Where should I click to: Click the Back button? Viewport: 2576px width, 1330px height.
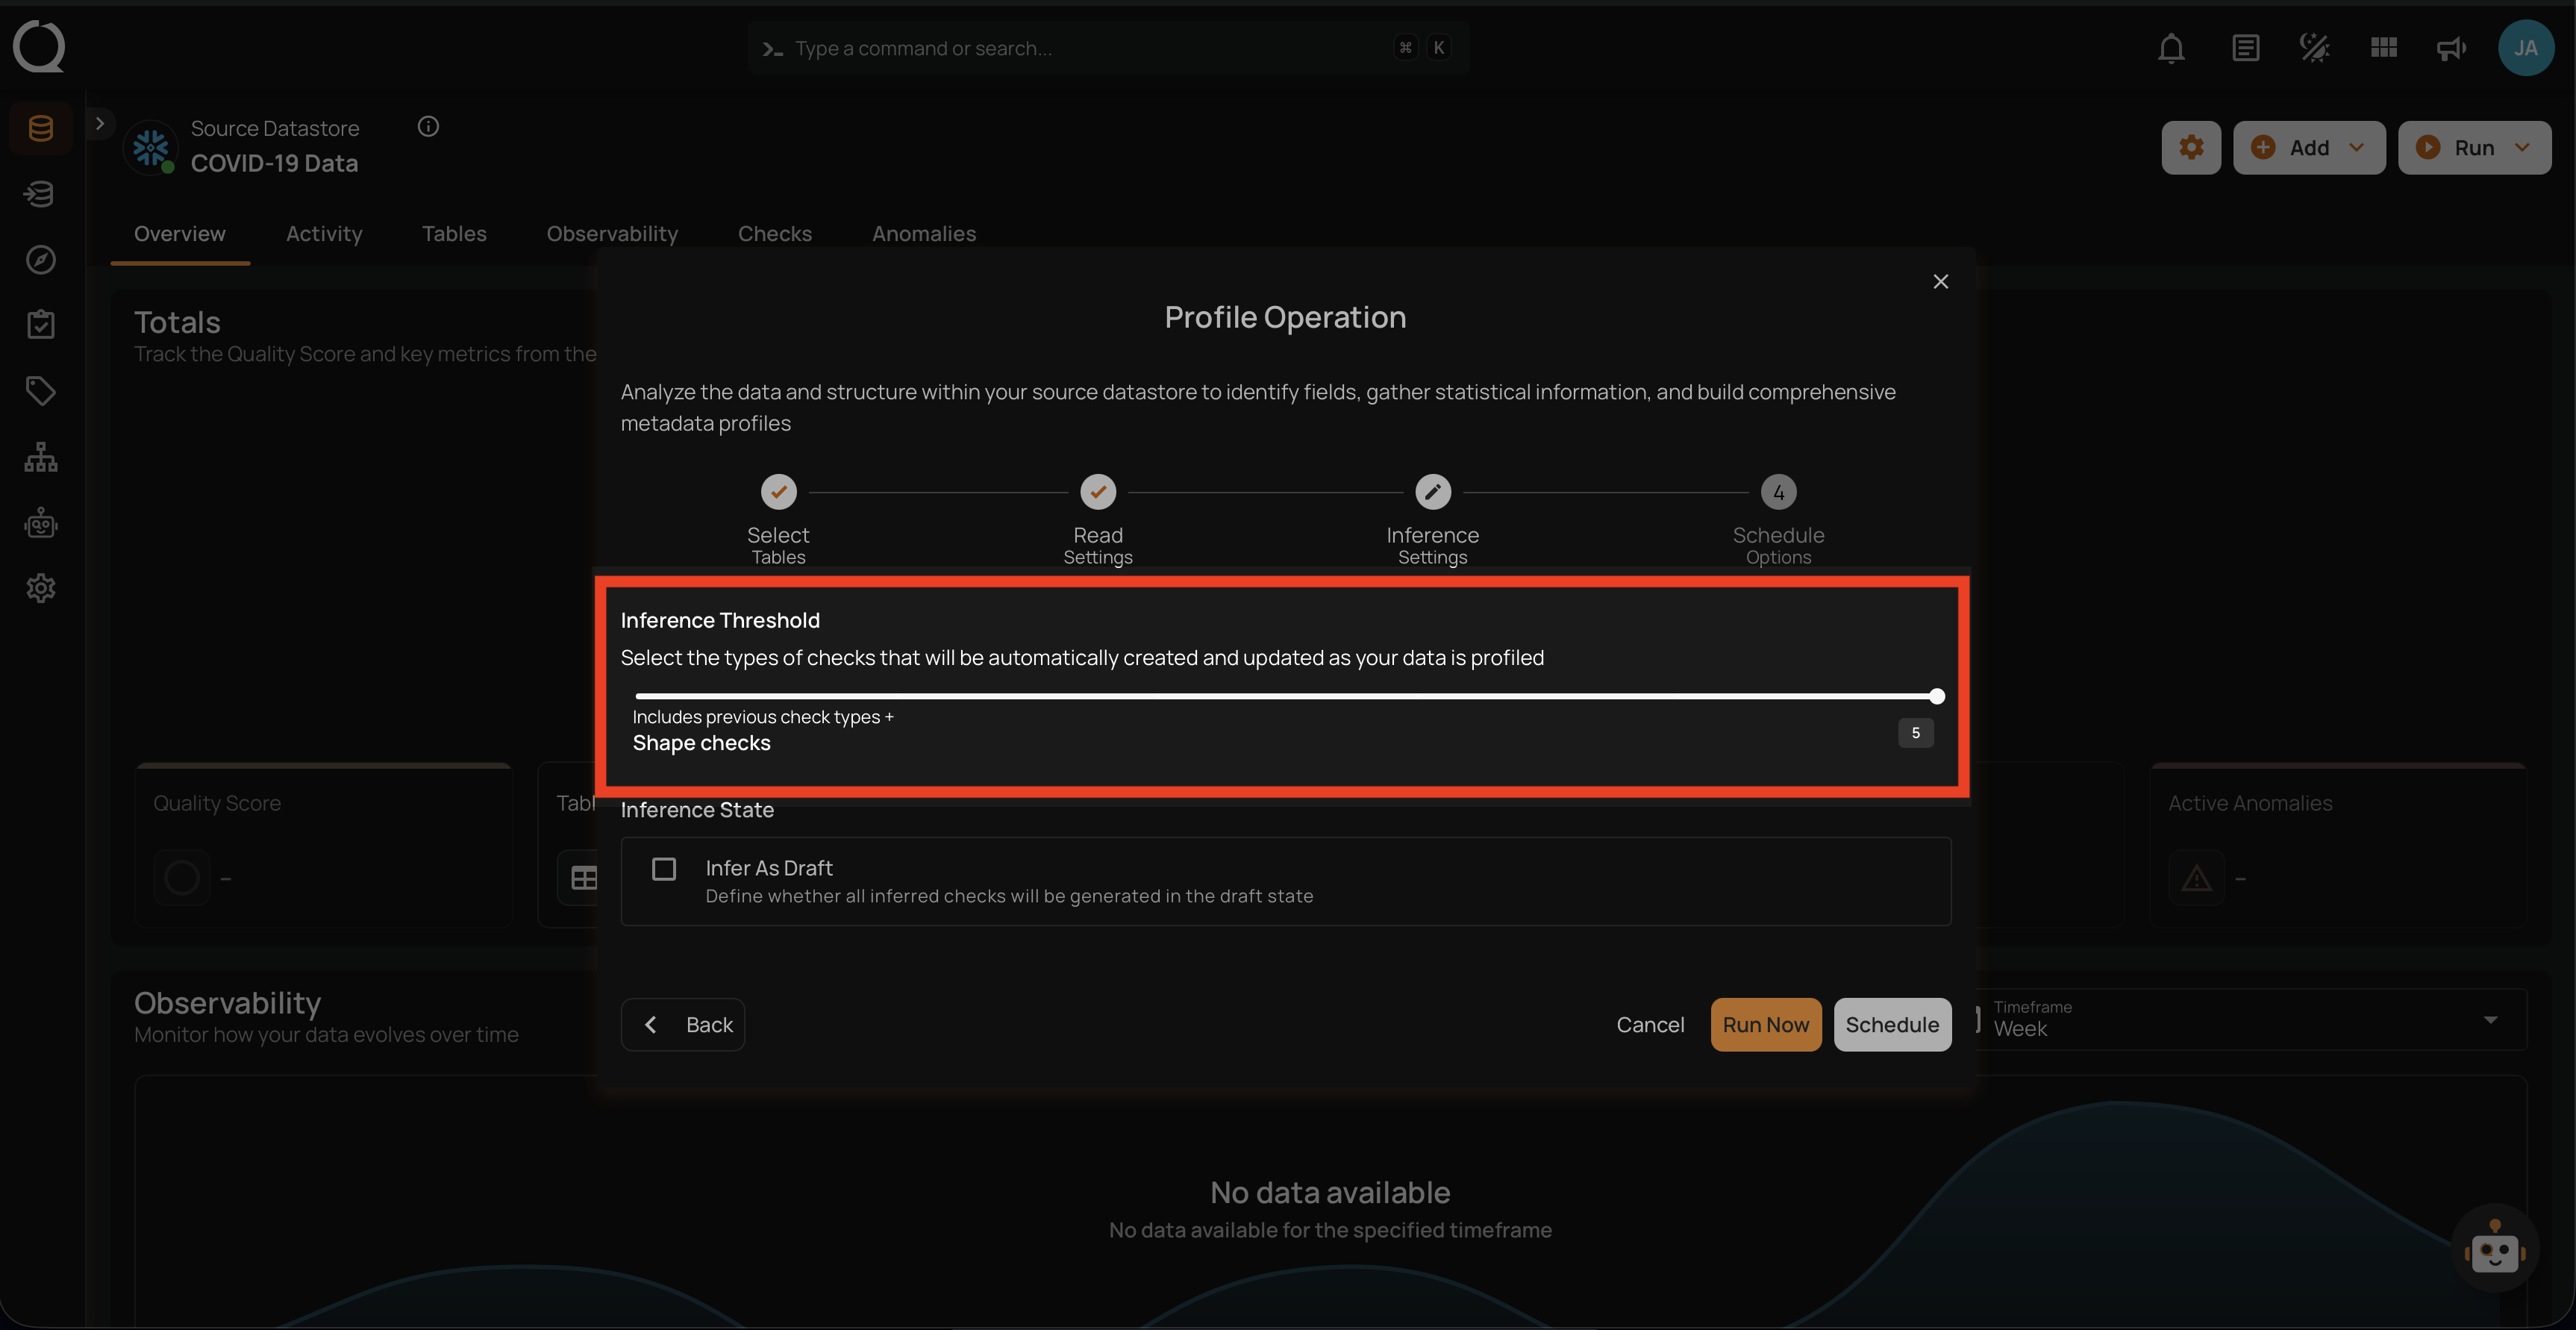[683, 1025]
